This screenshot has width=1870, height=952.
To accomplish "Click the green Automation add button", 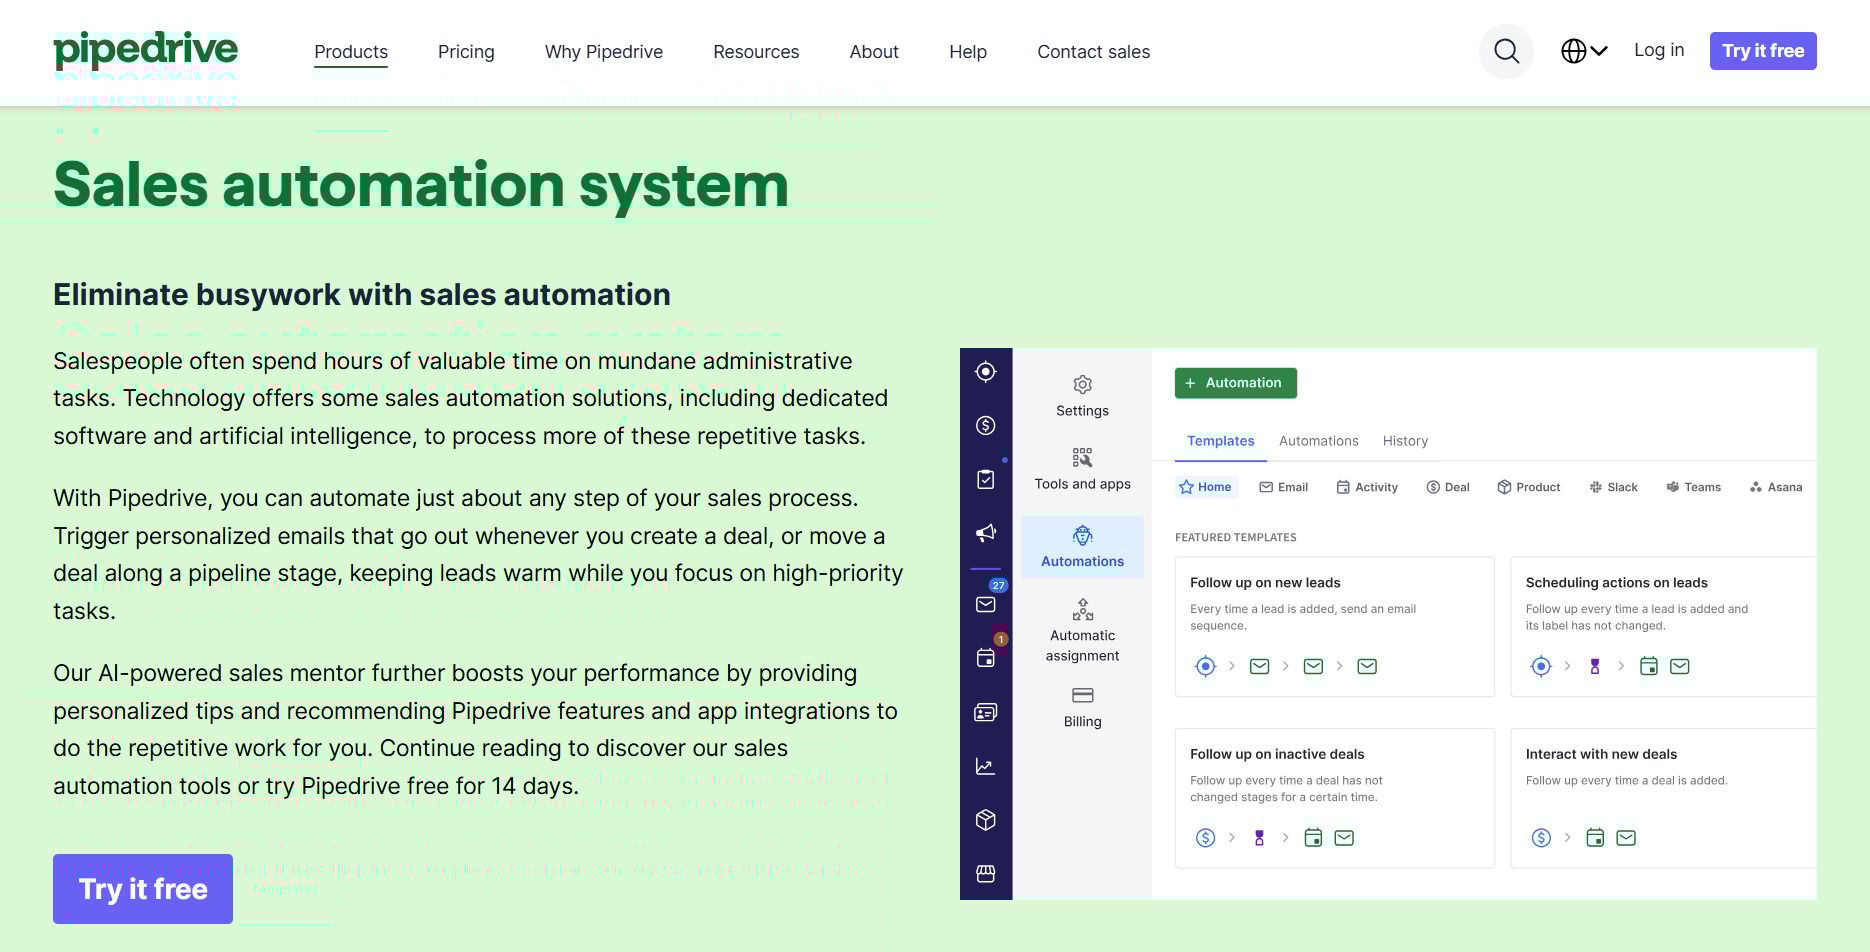I will pyautogui.click(x=1236, y=383).
